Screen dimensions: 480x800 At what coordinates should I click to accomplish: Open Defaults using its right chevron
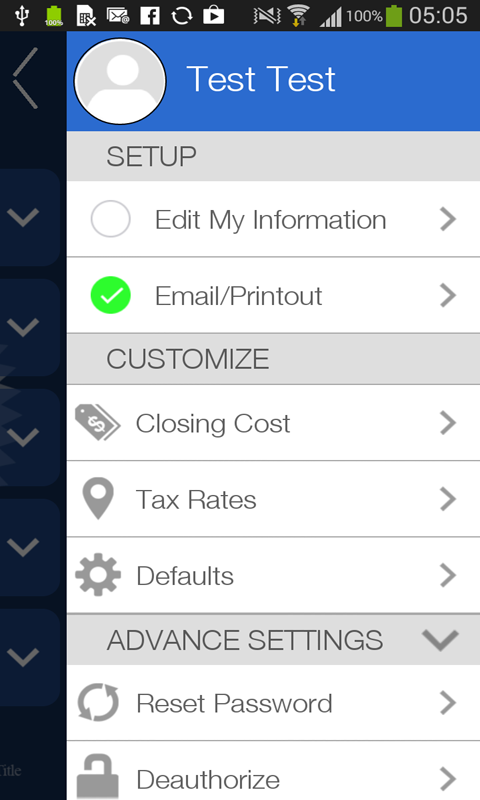tap(448, 575)
